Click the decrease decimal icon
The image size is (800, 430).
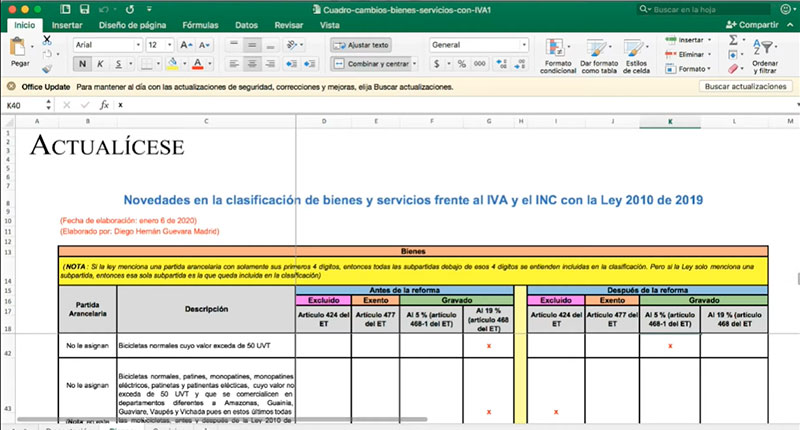point(519,64)
